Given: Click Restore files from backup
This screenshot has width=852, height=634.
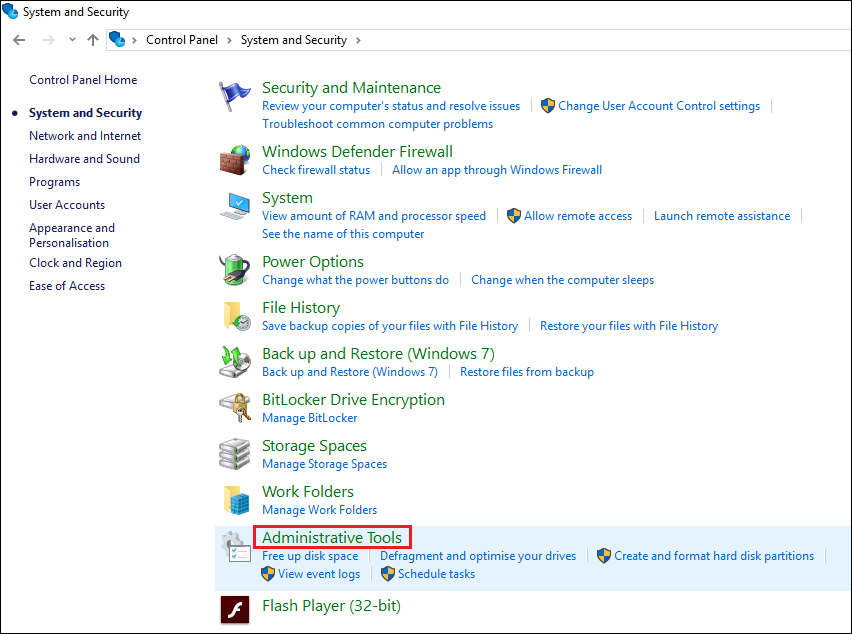Looking at the screenshot, I should click(527, 372).
